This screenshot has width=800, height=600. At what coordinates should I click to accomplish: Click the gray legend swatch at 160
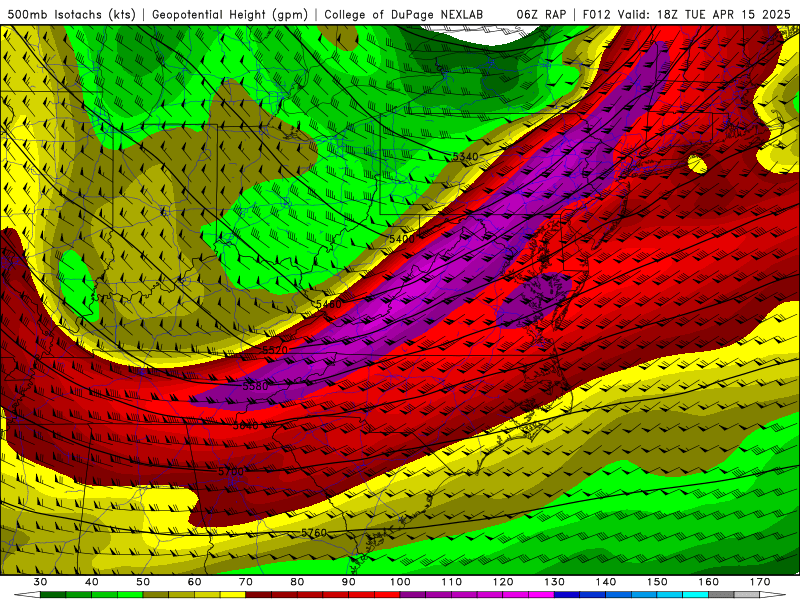[721, 595]
